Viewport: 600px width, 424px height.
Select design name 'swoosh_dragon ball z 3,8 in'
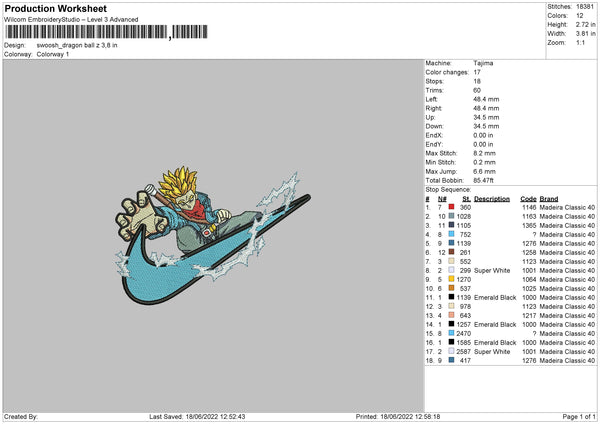(x=77, y=45)
